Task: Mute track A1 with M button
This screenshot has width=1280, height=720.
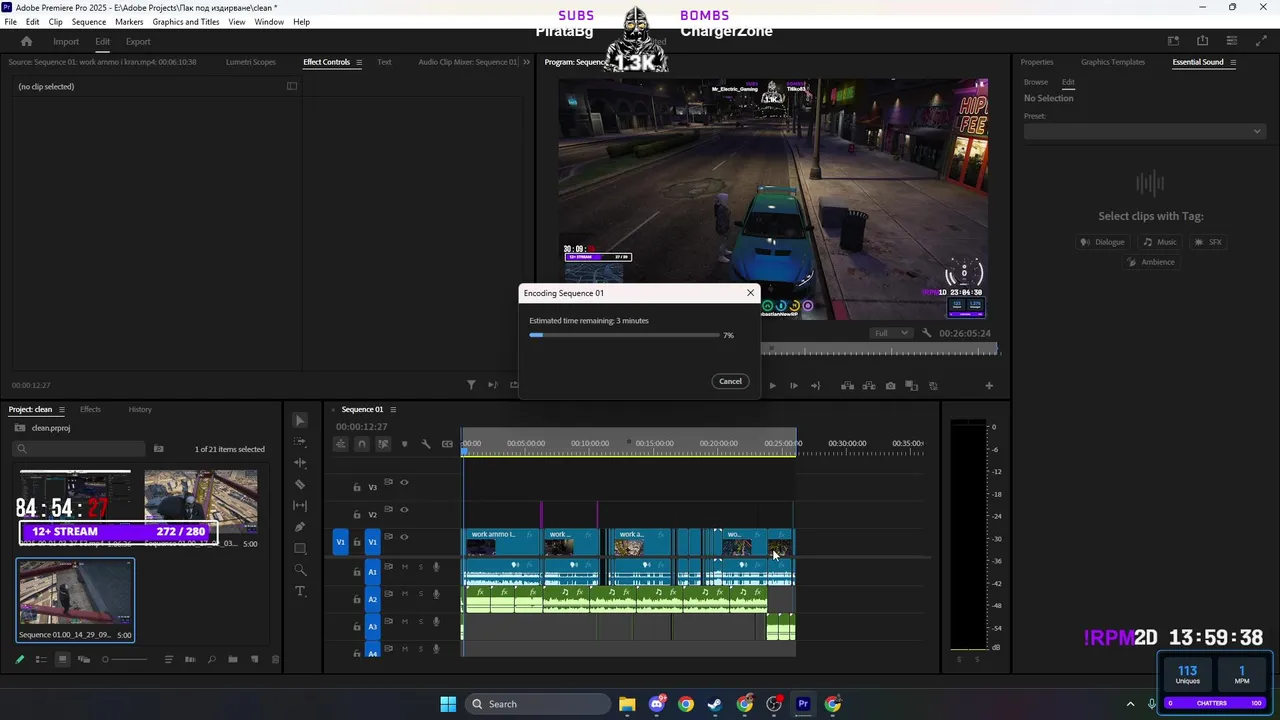Action: (405, 567)
